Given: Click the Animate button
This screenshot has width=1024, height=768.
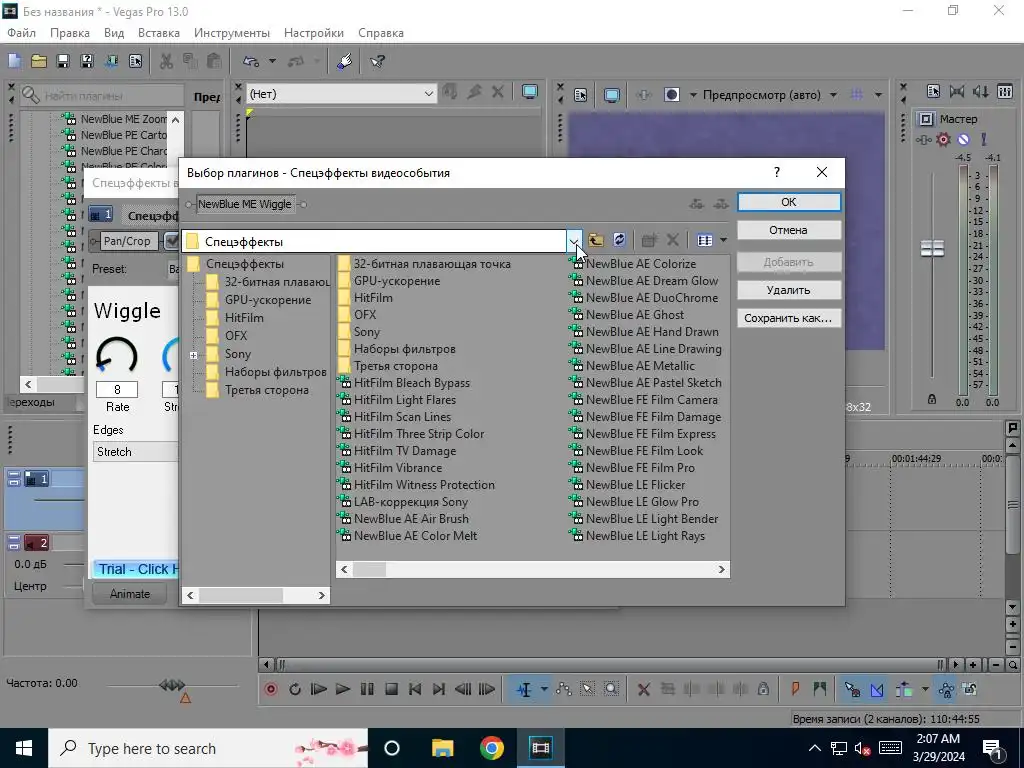Looking at the screenshot, I should pos(129,594).
